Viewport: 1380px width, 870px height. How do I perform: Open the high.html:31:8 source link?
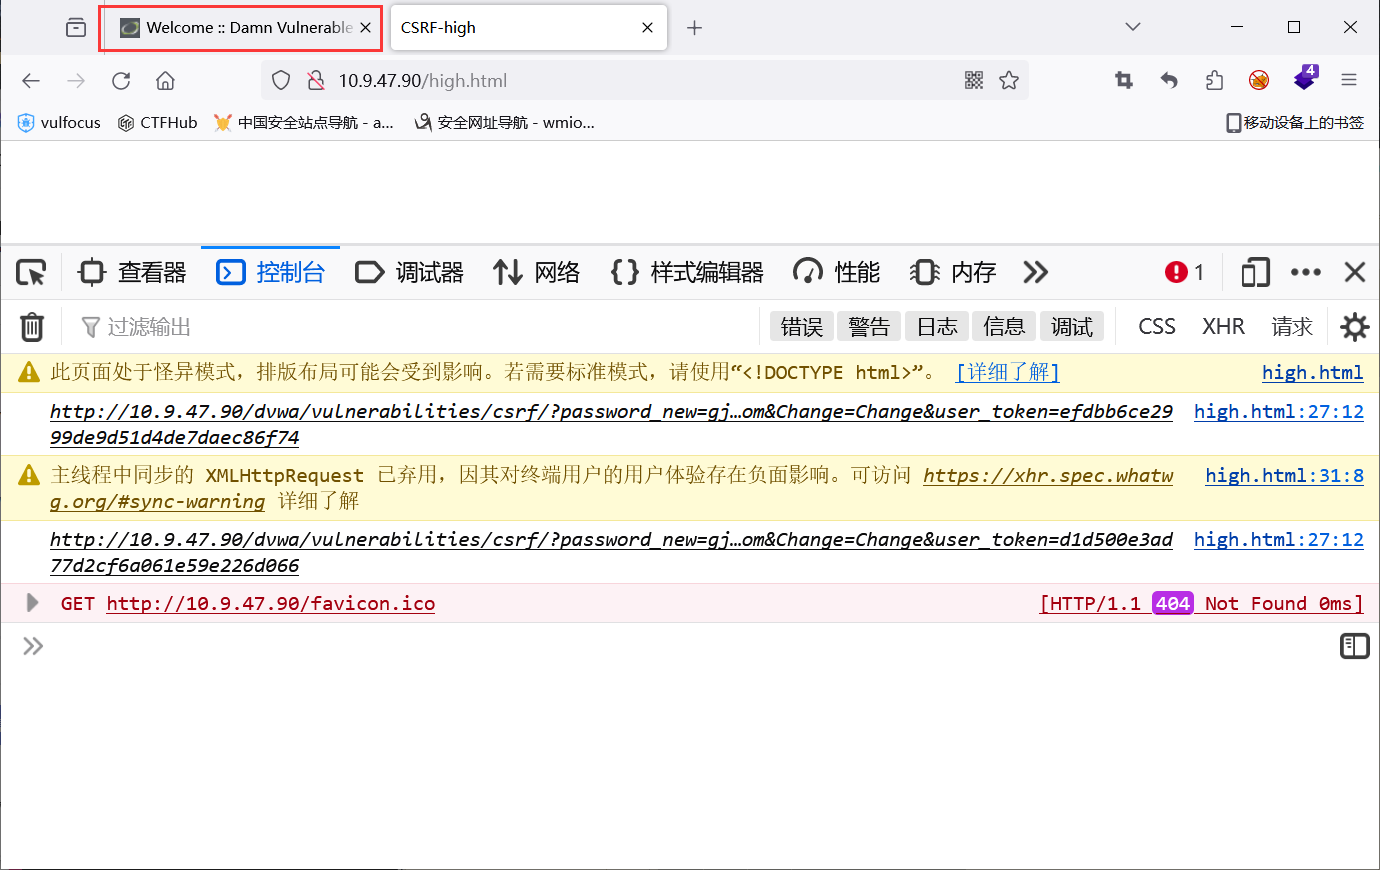(1284, 475)
